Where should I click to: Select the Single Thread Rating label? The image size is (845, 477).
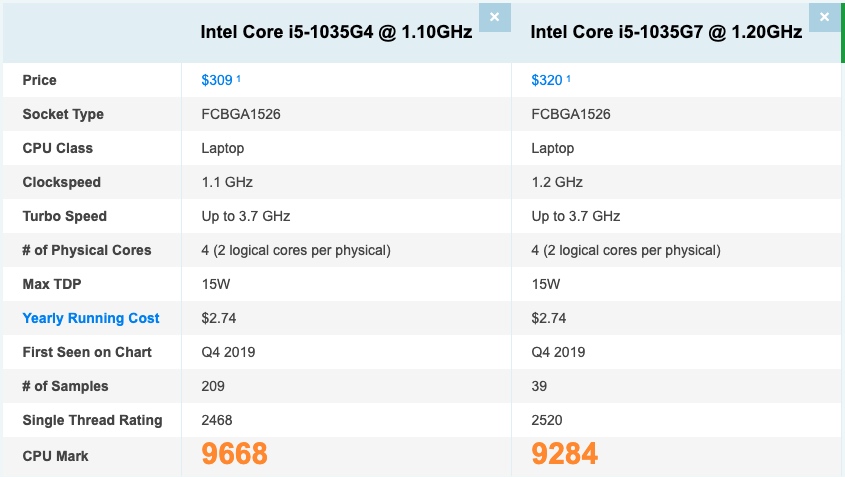pos(92,420)
